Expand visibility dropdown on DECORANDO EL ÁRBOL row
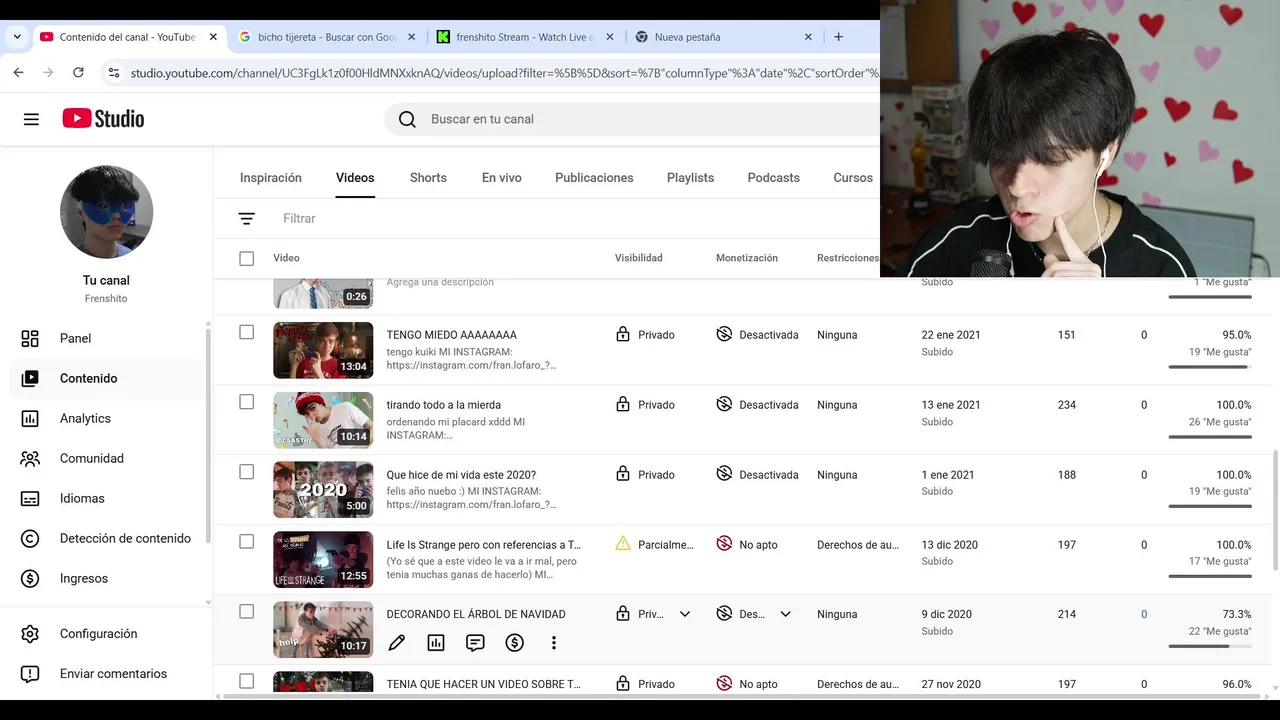This screenshot has height=720, width=1280. click(685, 614)
